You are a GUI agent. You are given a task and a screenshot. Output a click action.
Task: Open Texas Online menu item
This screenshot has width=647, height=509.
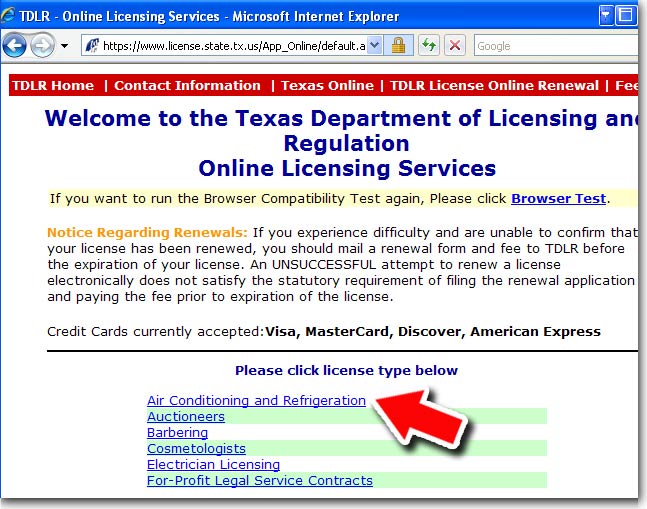(x=327, y=85)
